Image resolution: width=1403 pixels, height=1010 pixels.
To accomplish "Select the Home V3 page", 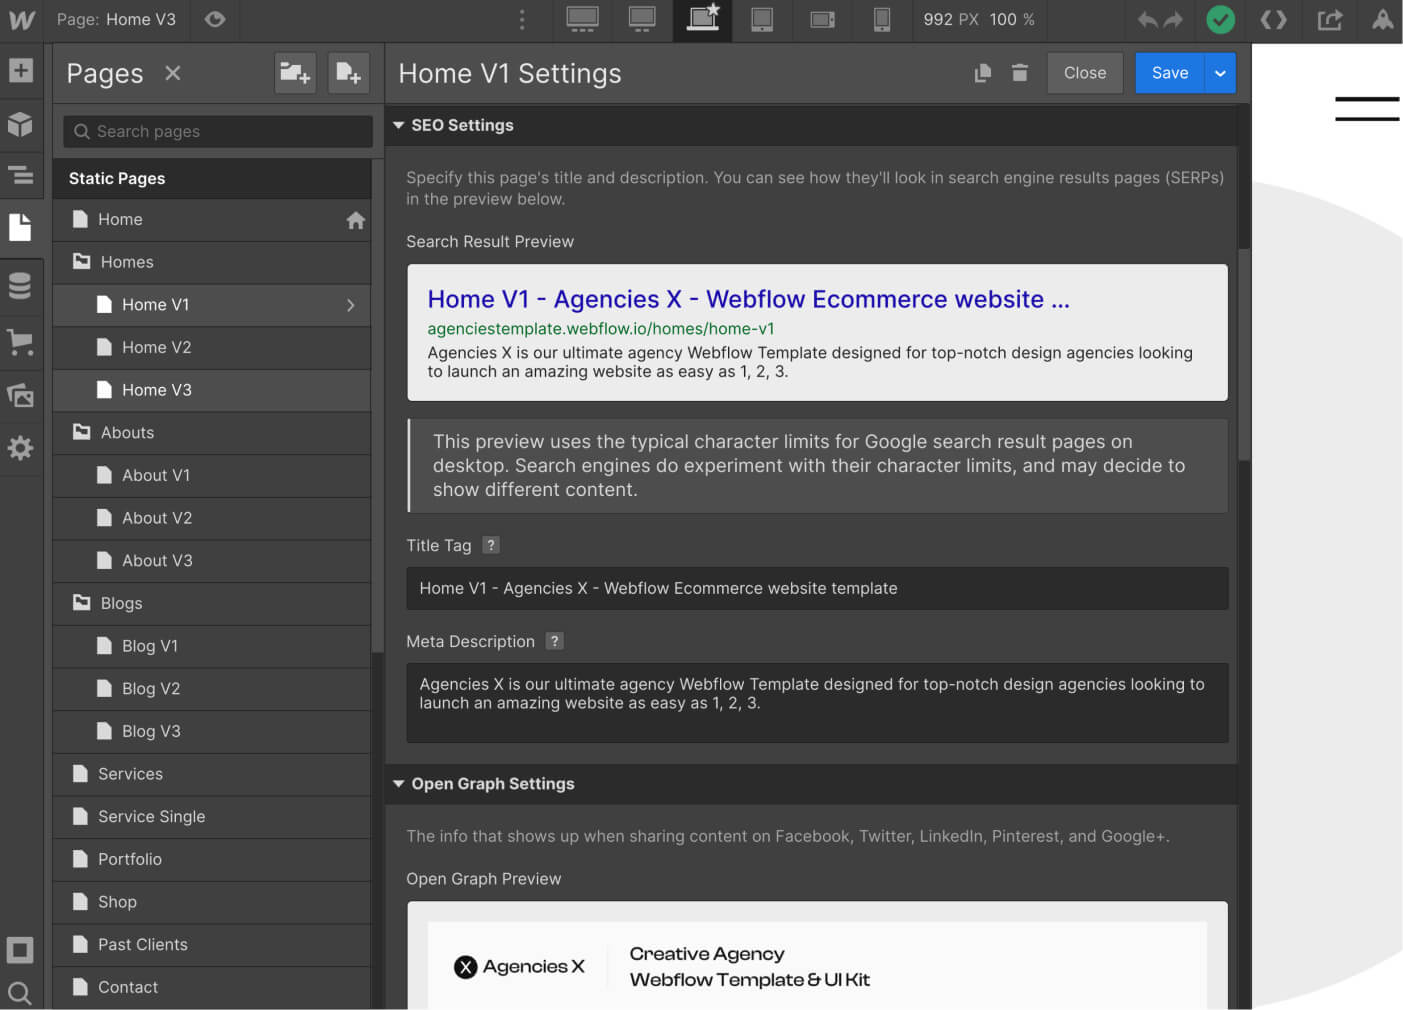I will point(212,390).
